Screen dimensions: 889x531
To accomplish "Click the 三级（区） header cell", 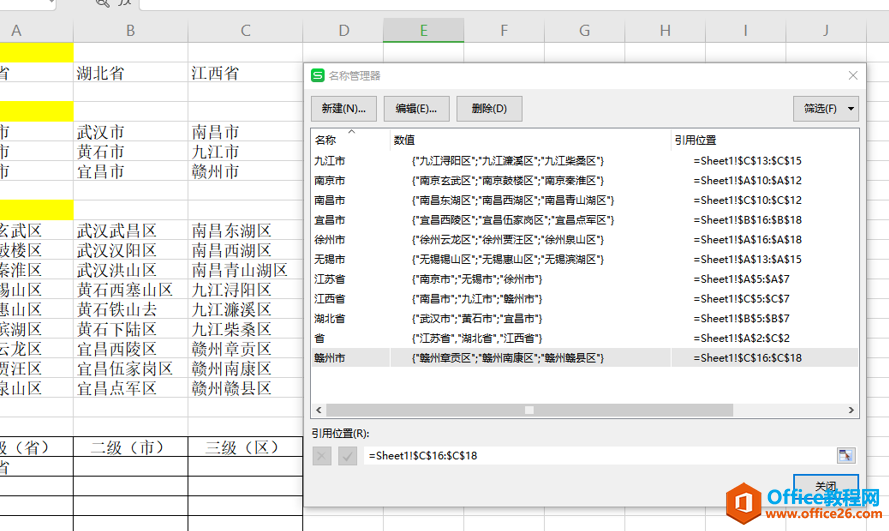I will pos(245,447).
